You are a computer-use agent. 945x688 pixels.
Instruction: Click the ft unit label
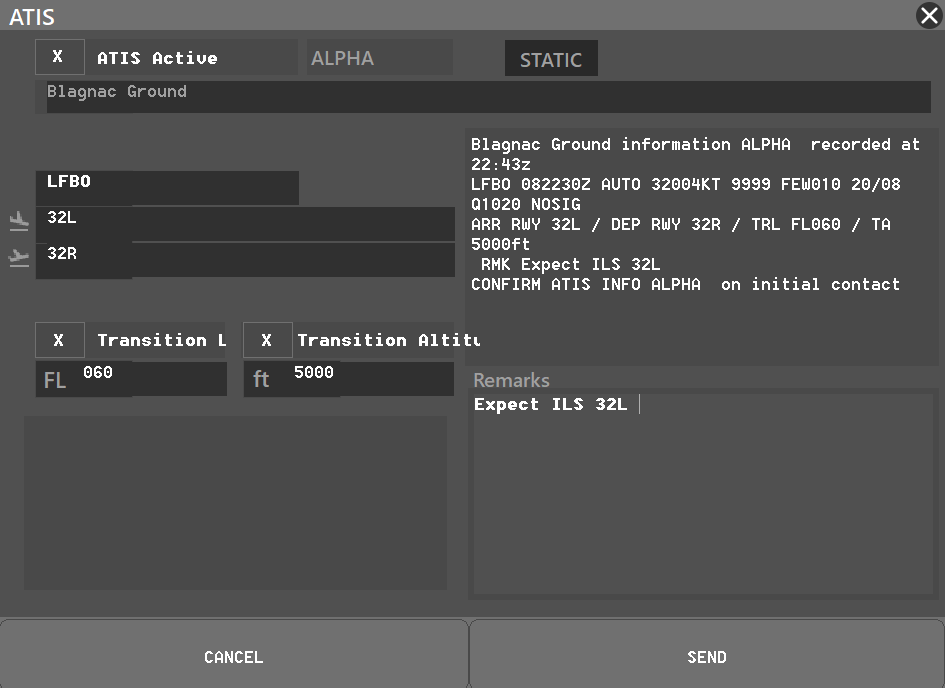coord(261,380)
